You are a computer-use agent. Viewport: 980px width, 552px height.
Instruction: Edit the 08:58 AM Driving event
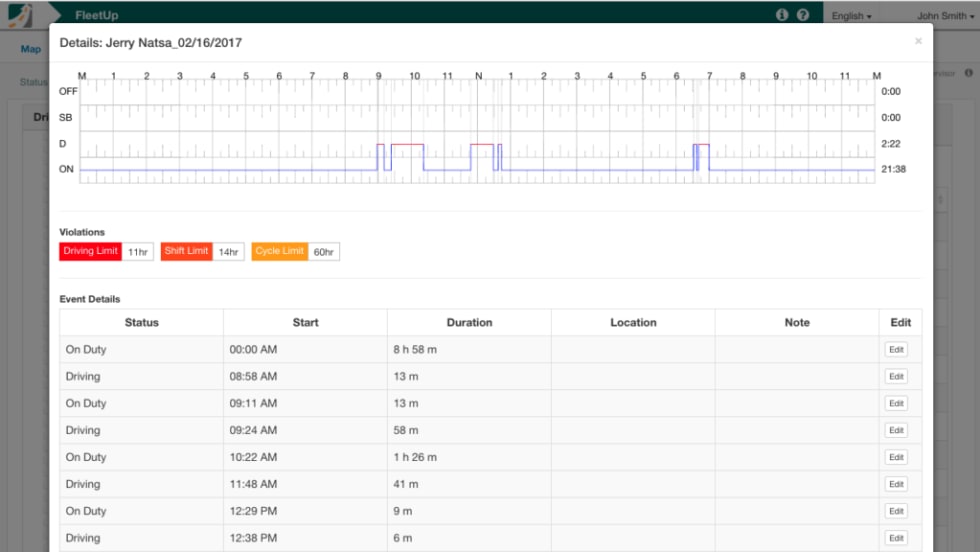pos(896,377)
